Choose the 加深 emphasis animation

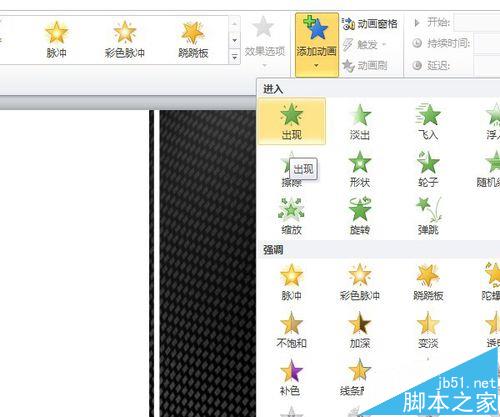tap(360, 330)
